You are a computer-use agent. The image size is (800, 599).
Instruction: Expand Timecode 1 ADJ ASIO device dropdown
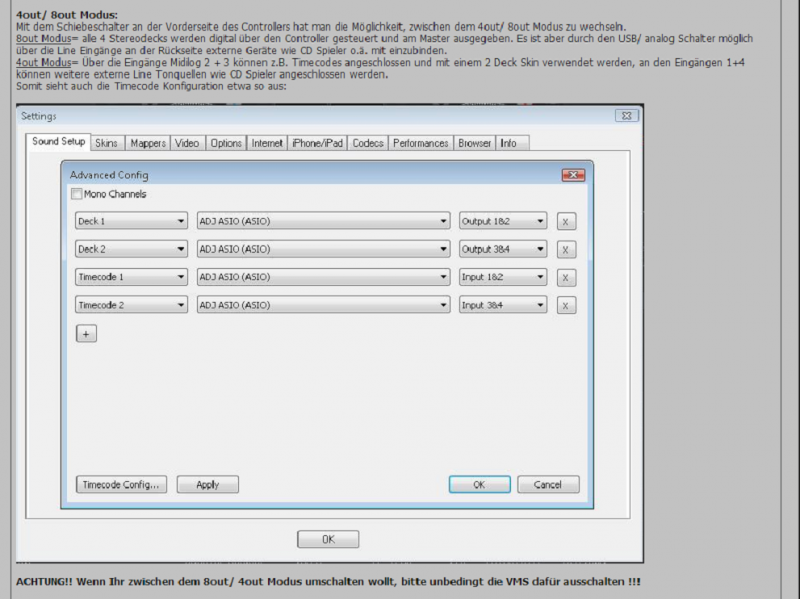pos(322,277)
